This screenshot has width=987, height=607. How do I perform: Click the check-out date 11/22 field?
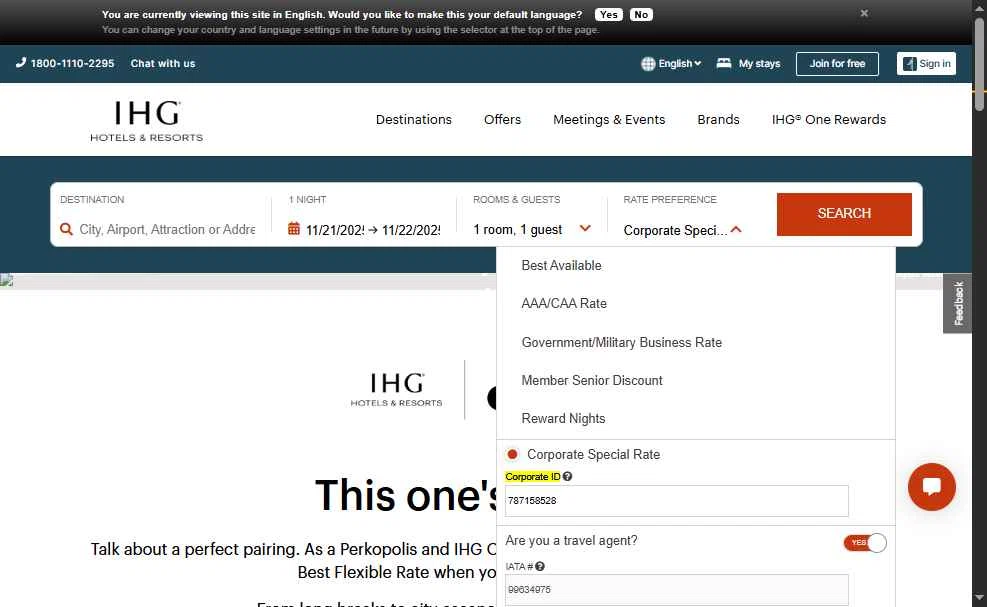coord(411,230)
